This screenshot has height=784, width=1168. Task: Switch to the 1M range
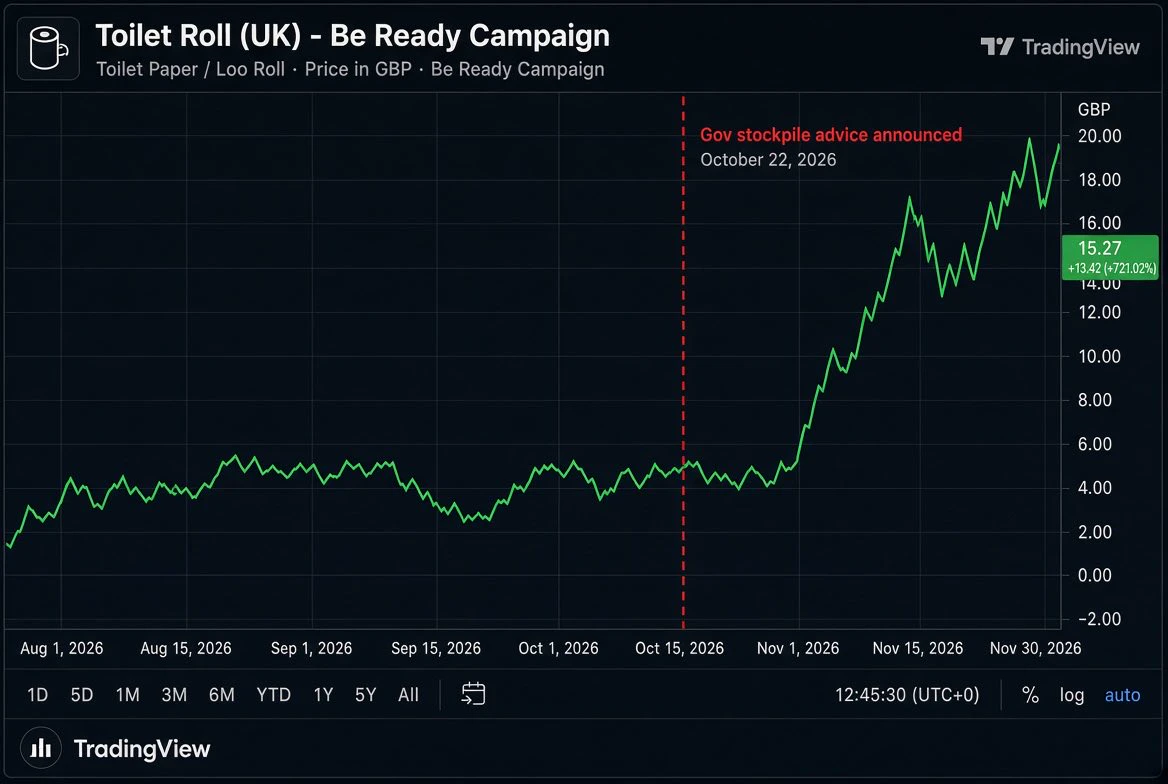coord(127,695)
